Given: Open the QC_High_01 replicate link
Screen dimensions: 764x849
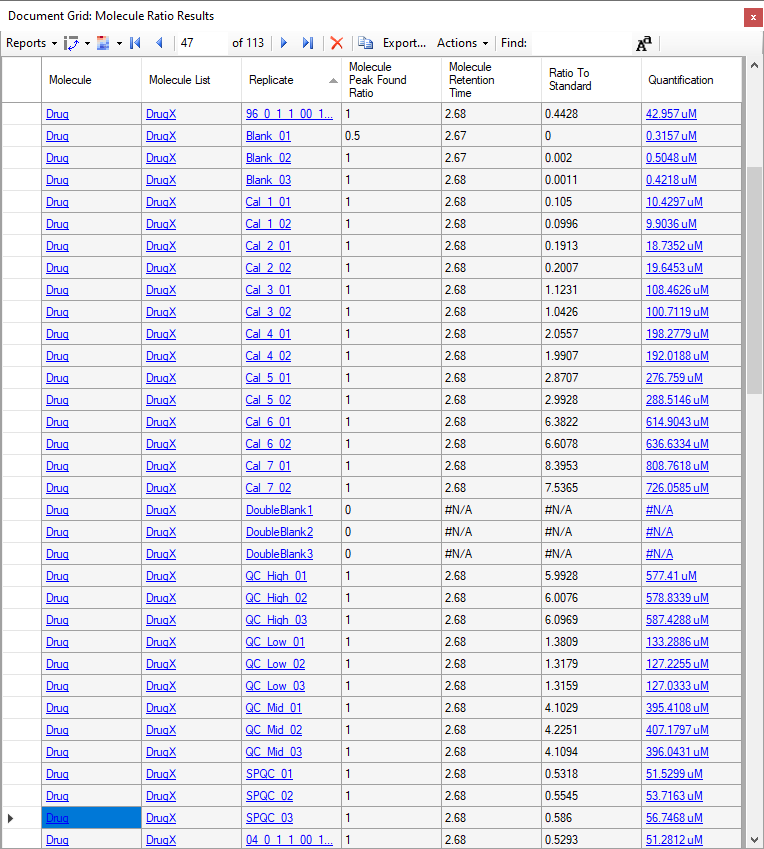Looking at the screenshot, I should coord(276,576).
